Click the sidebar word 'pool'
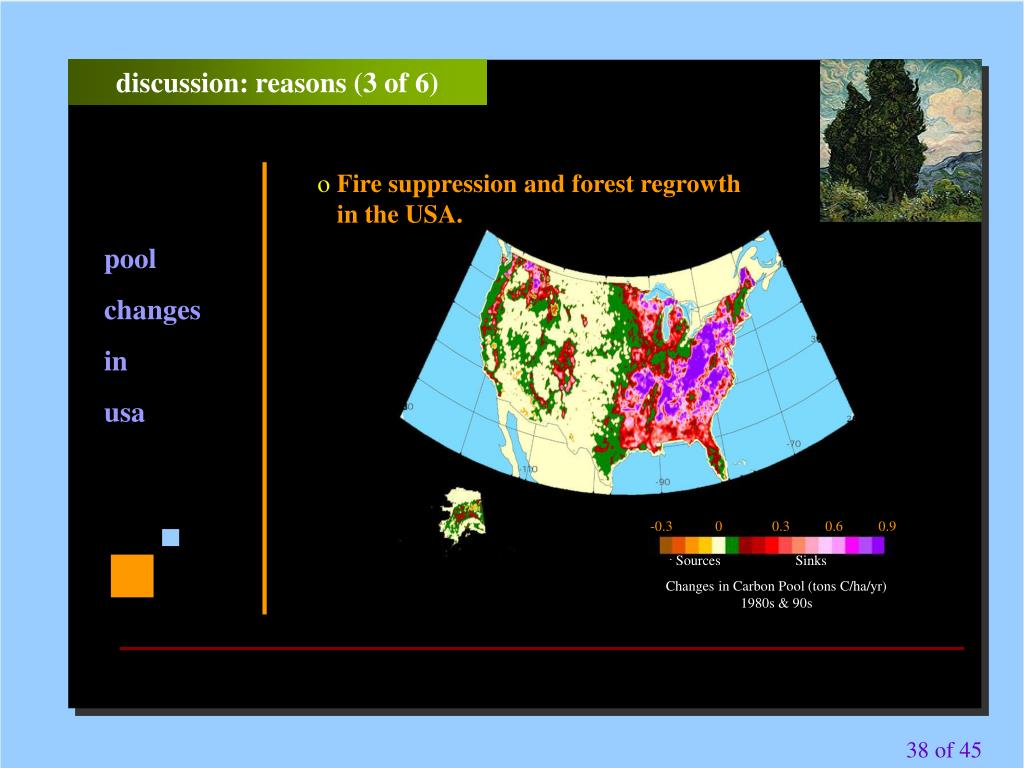Image resolution: width=1024 pixels, height=768 pixels. 130,260
